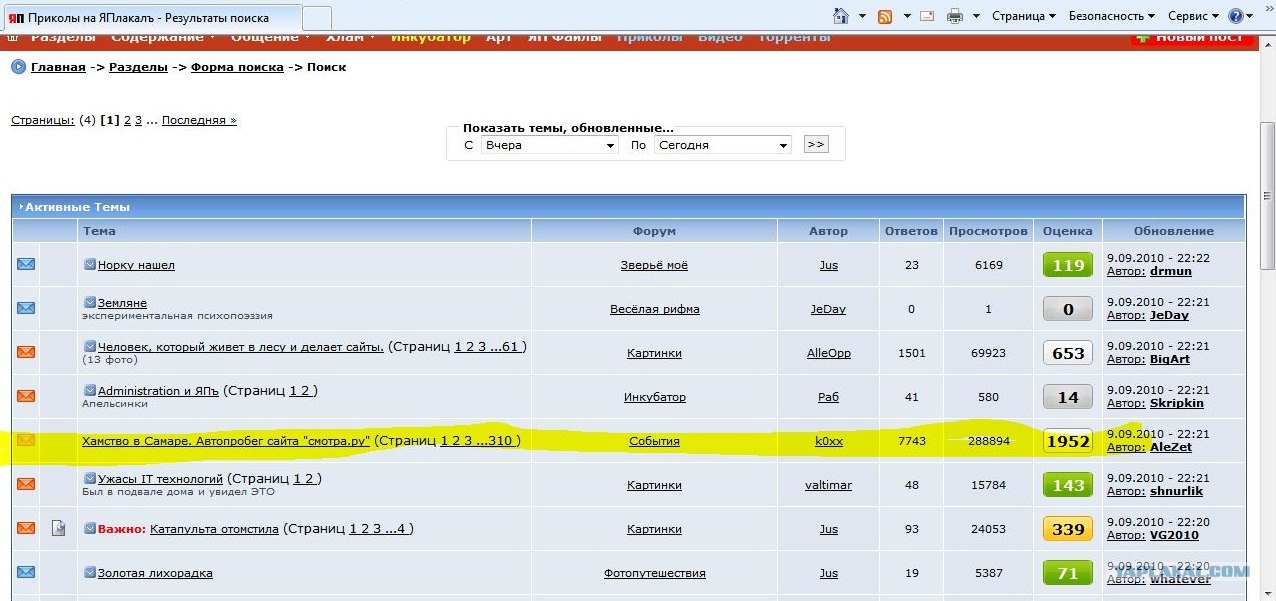Select the Приколы на ЯПлакалъ browser tab
Viewport: 1276px width, 601px height.
[150, 17]
